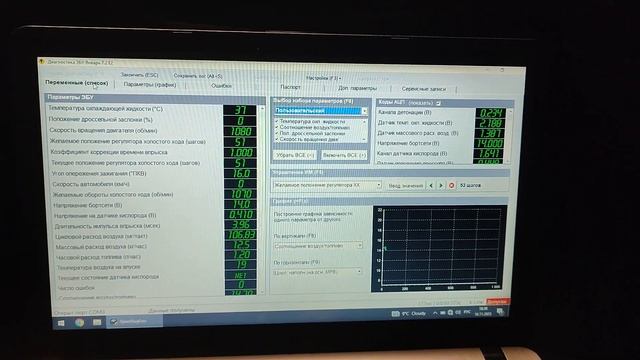Switch to Параметры (график) tab
Image resolution: width=640 pixels, height=360 pixels.
(150, 84)
